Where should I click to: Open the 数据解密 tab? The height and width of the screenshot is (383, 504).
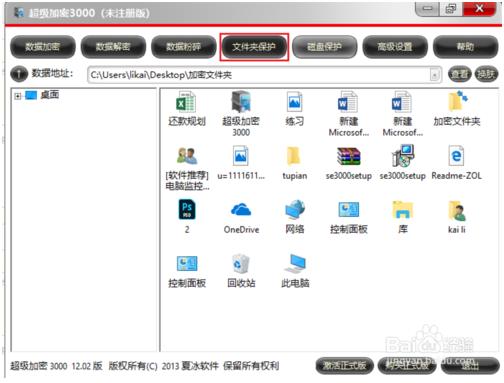tap(113, 46)
